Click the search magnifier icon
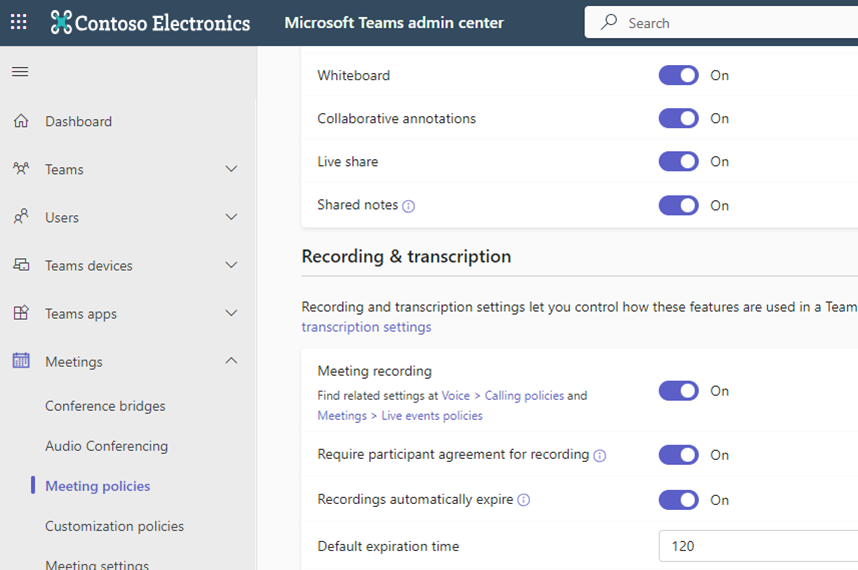This screenshot has width=858, height=570. 608,22
